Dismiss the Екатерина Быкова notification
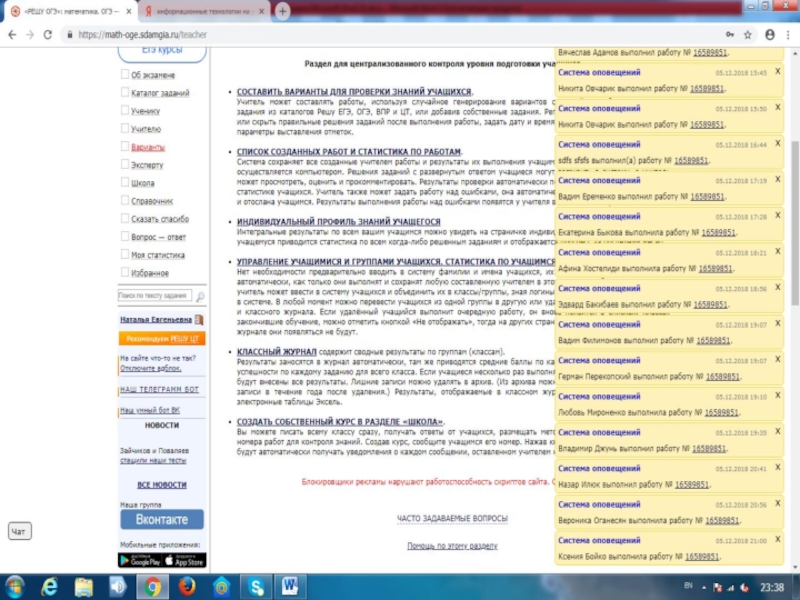The height and width of the screenshot is (600, 800). (x=778, y=215)
